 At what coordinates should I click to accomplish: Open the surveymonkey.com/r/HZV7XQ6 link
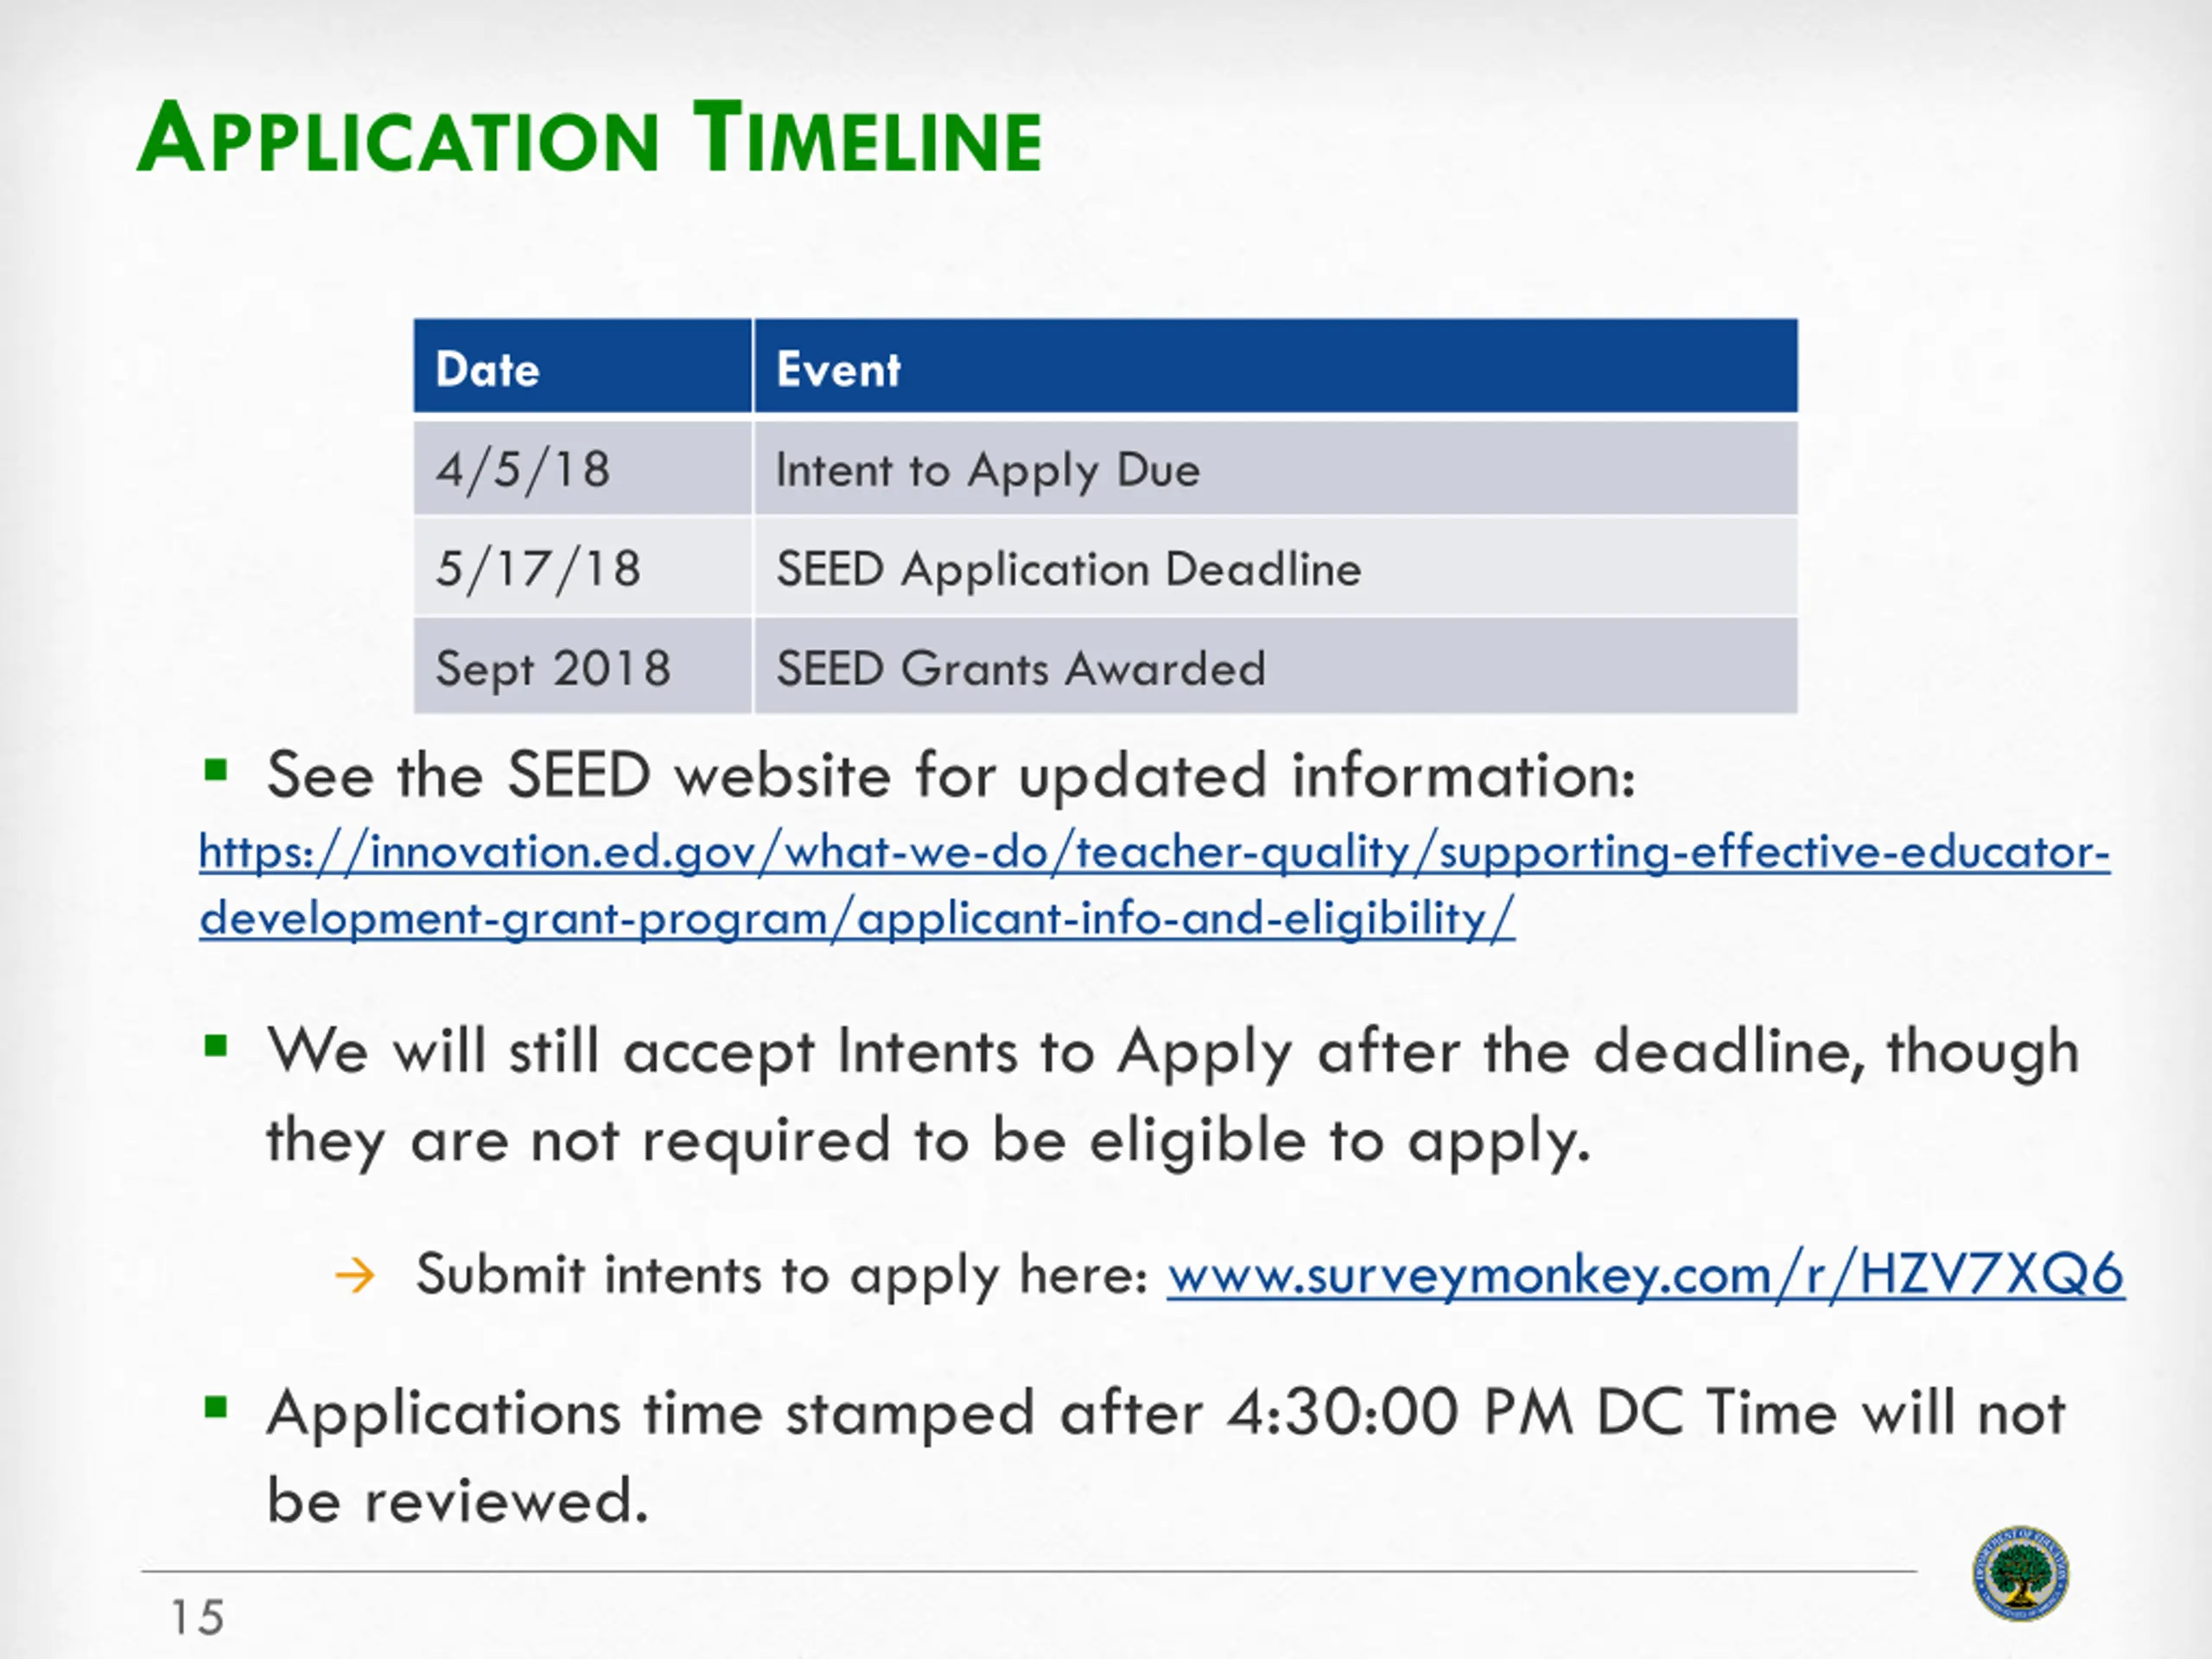tap(1645, 1275)
